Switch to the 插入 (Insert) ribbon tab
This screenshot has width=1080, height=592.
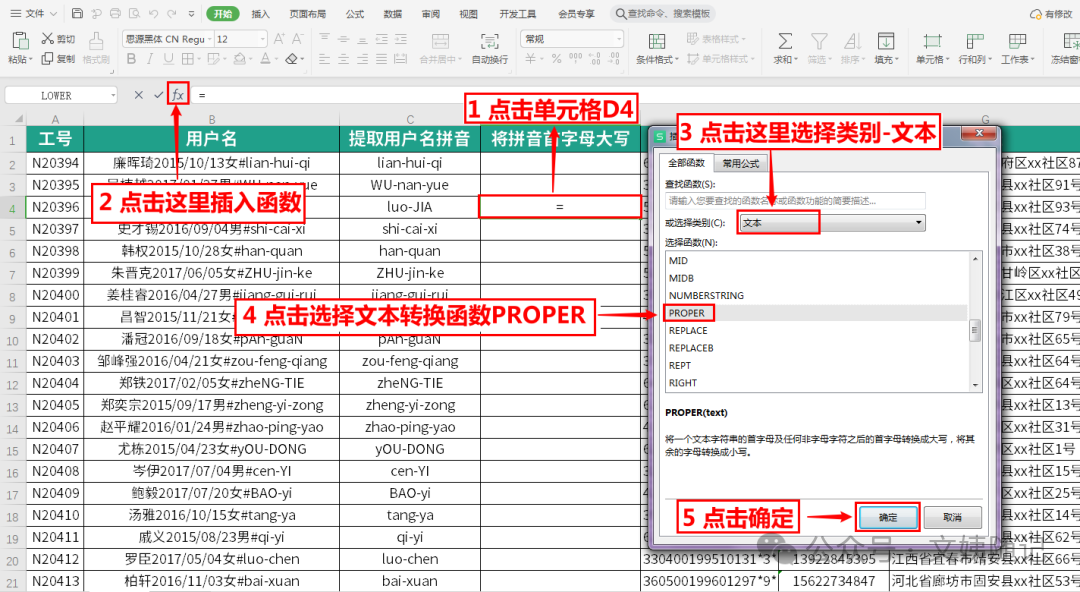(x=260, y=14)
